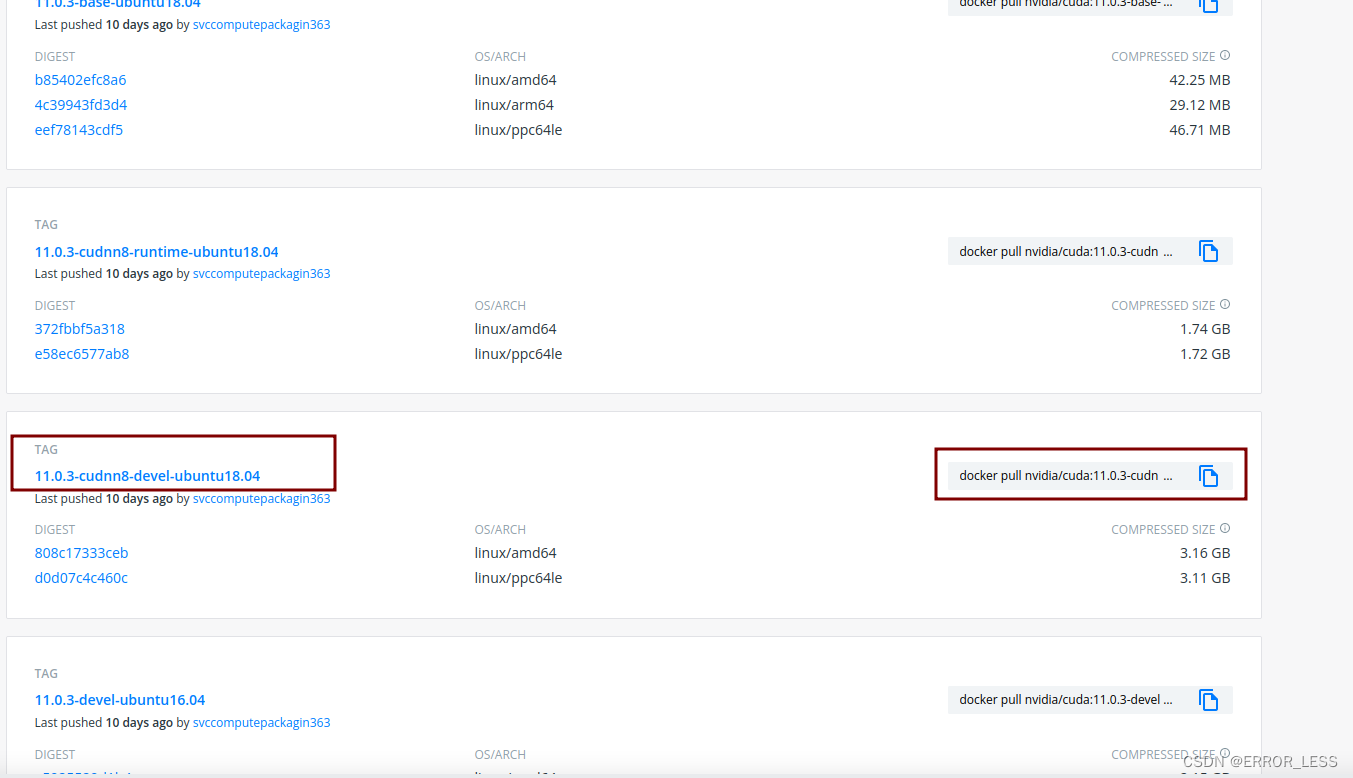Open the 11.0.3-cudnn8-runtime-ubuntu18.04 tag

(156, 251)
